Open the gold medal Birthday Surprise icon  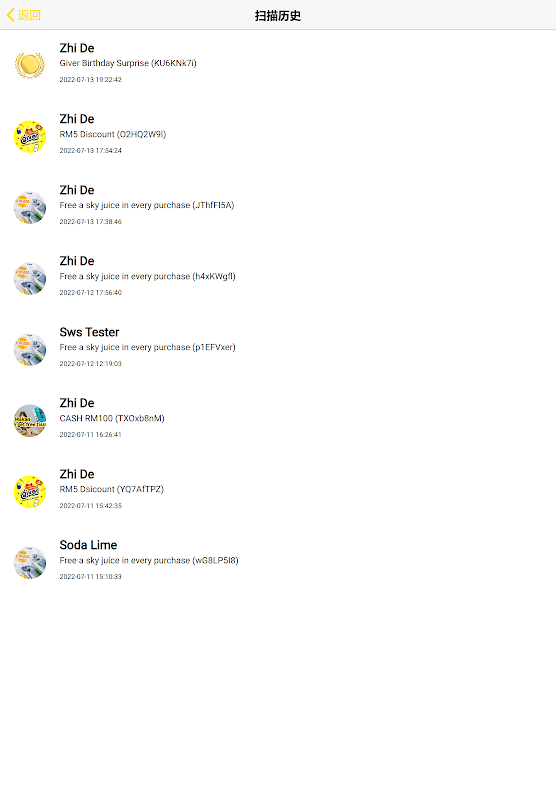pos(30,65)
